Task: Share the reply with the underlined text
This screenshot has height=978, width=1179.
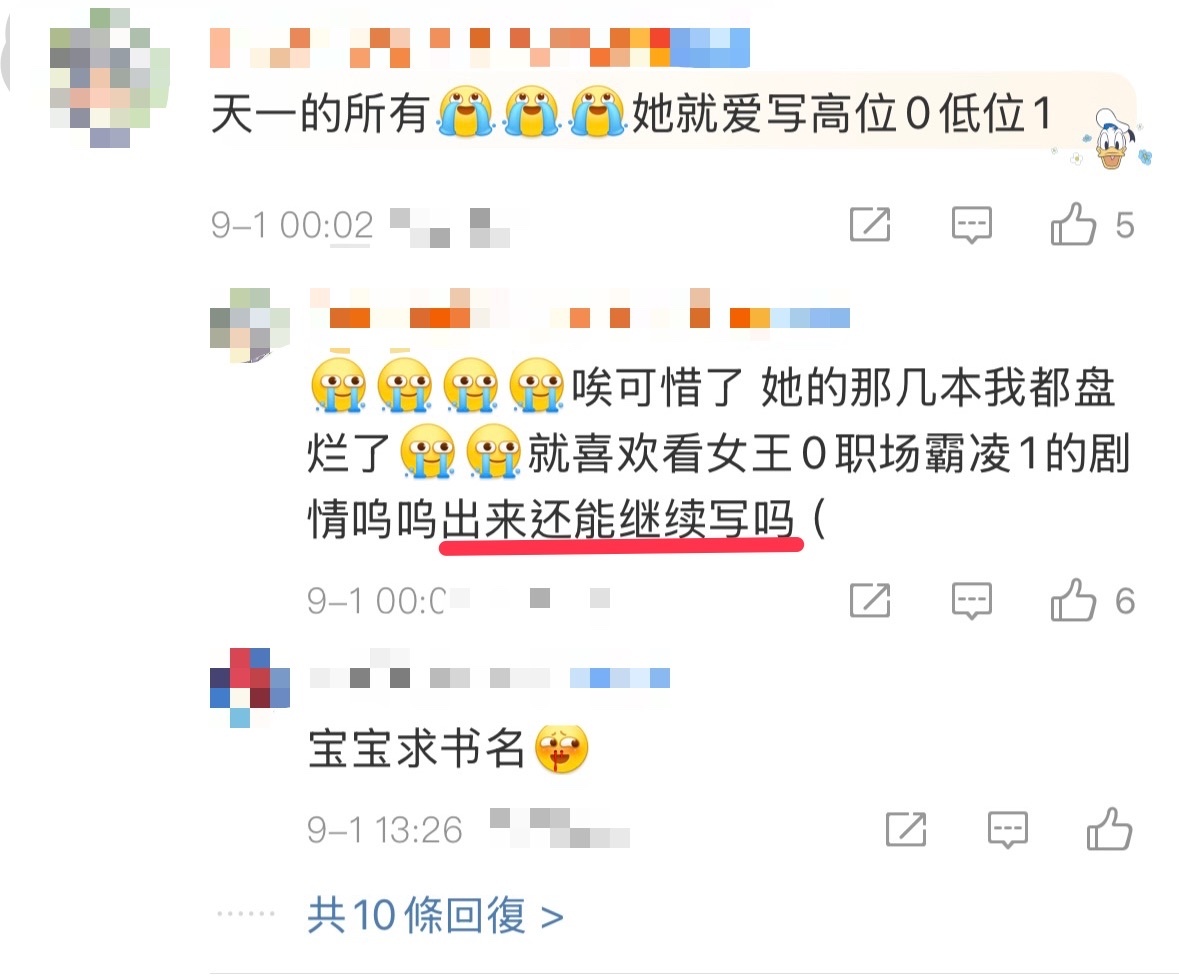Action: coord(870,600)
